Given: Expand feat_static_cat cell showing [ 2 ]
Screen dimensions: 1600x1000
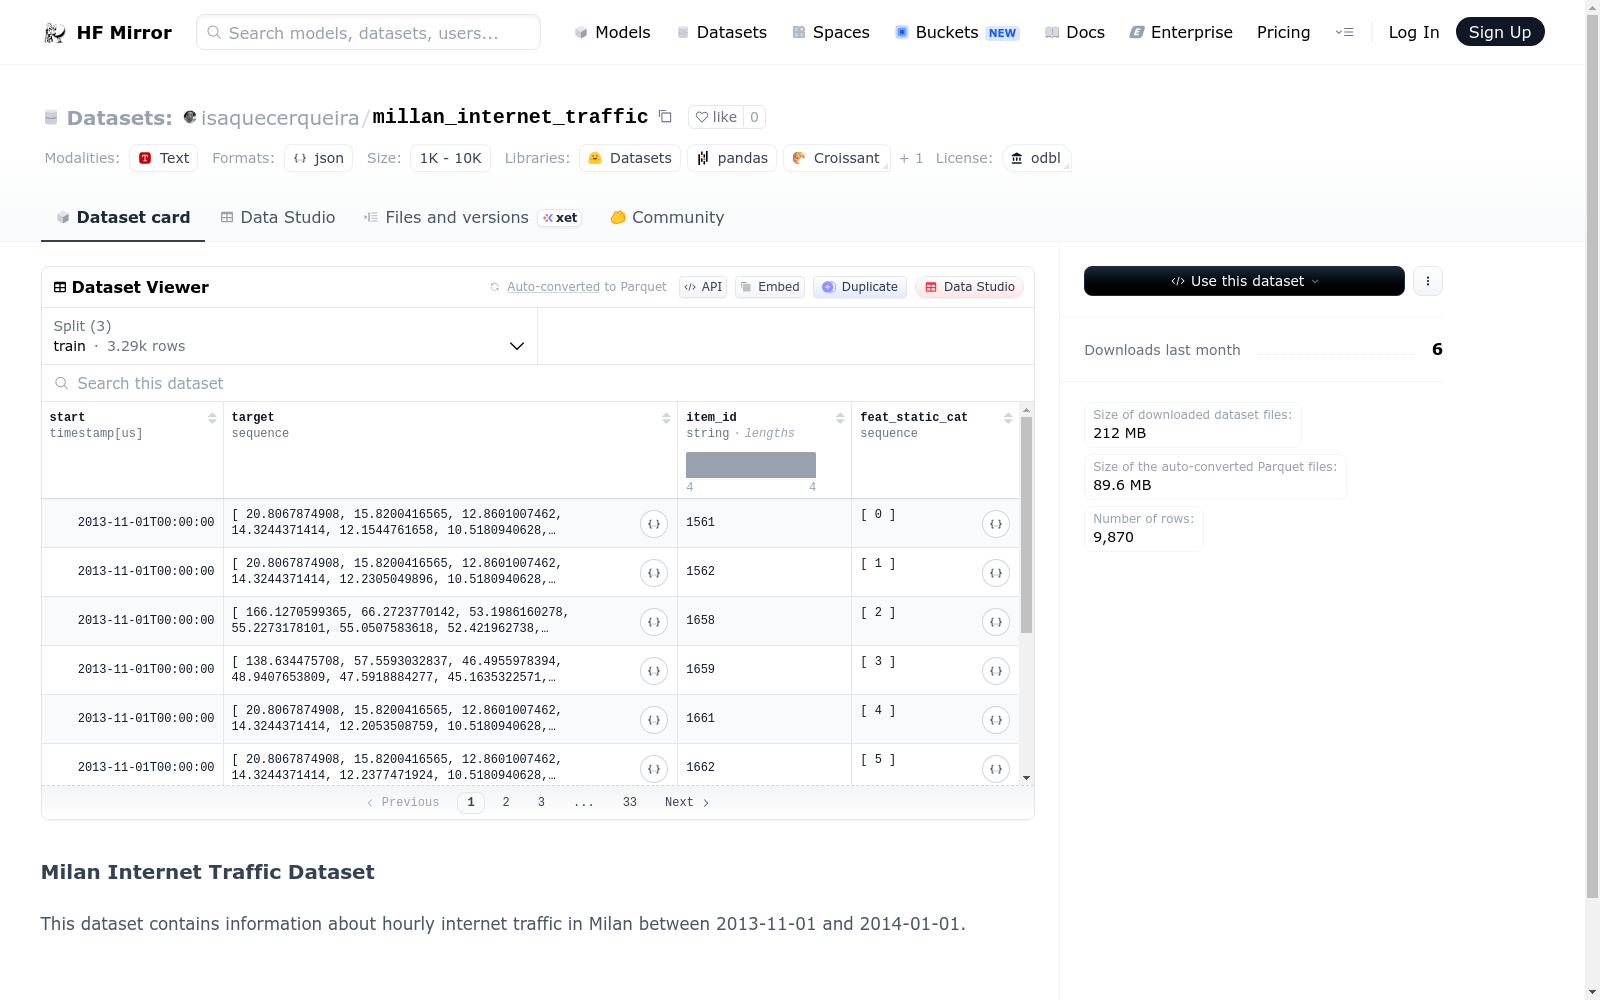Looking at the screenshot, I should coord(996,622).
